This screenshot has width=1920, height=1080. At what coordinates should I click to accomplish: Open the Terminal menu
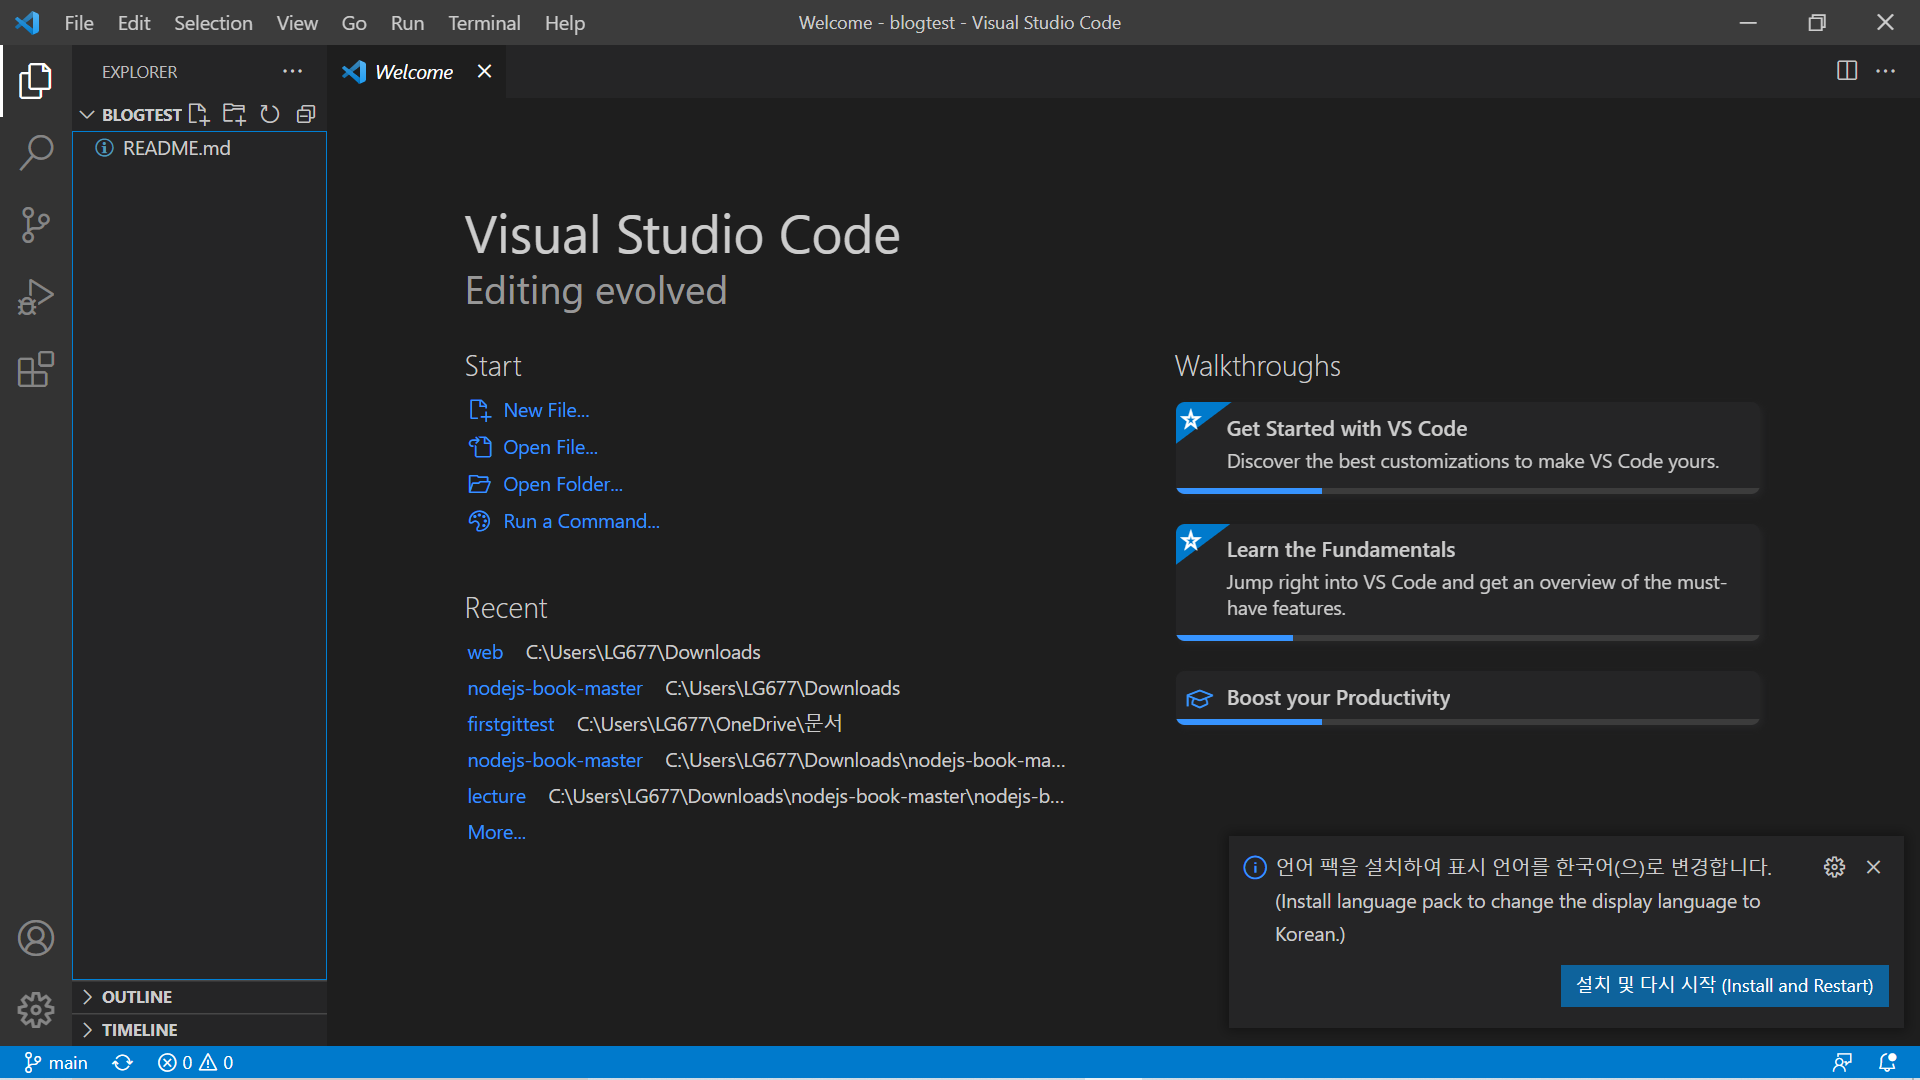pos(484,22)
